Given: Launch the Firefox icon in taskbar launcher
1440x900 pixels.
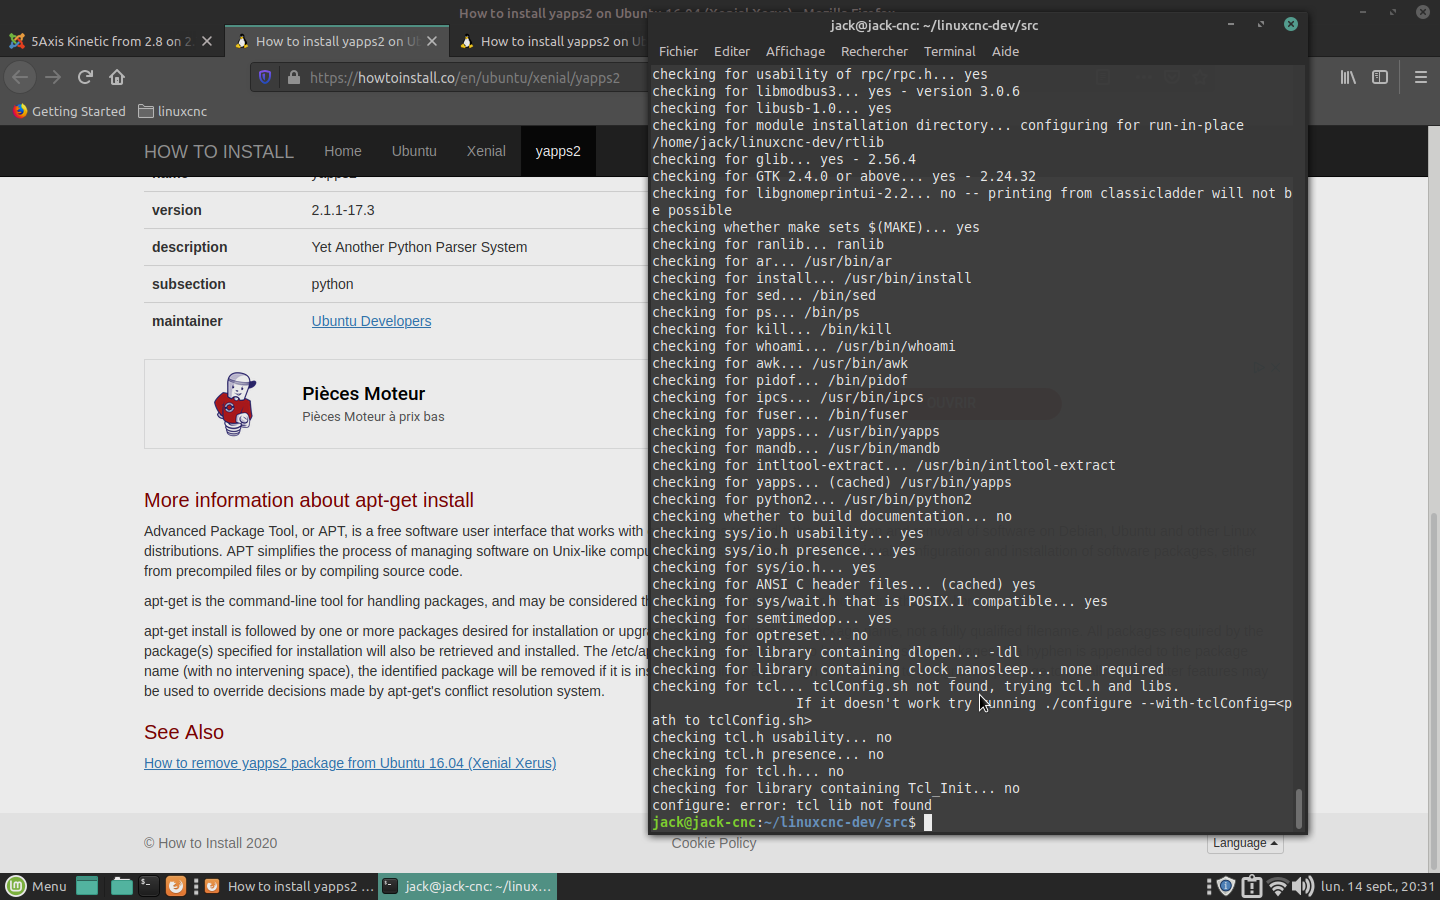Looking at the screenshot, I should pyautogui.click(x=175, y=886).
